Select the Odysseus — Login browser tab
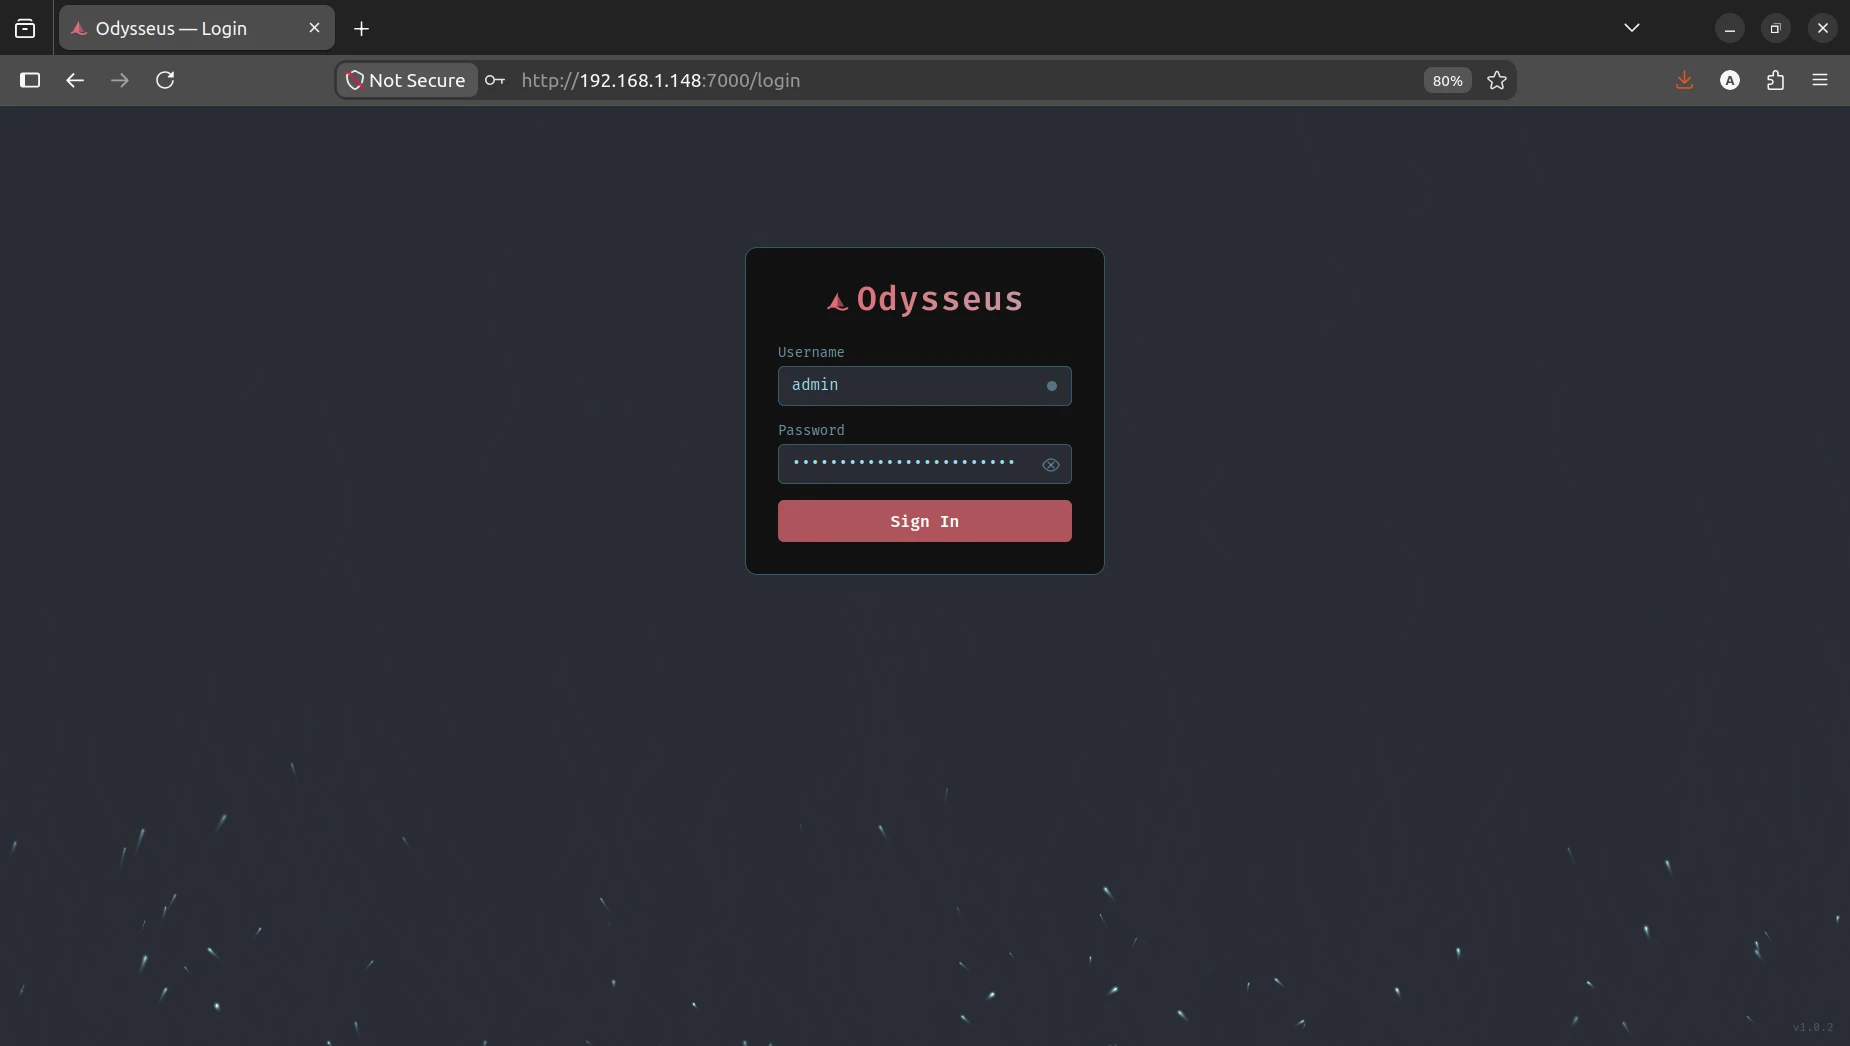 [x=197, y=28]
